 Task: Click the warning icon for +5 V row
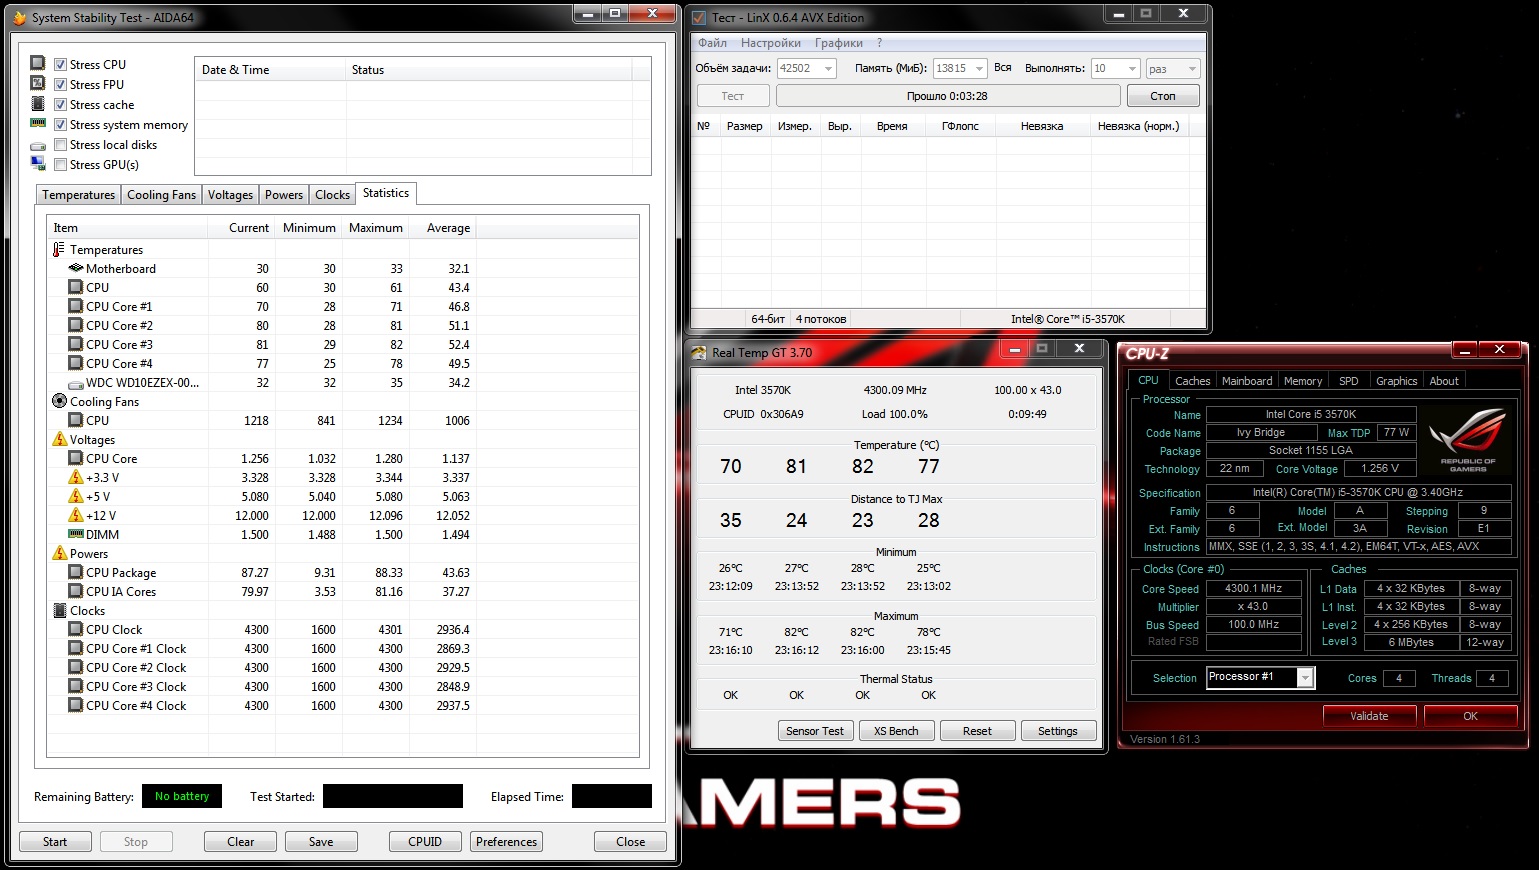pyautogui.click(x=75, y=497)
